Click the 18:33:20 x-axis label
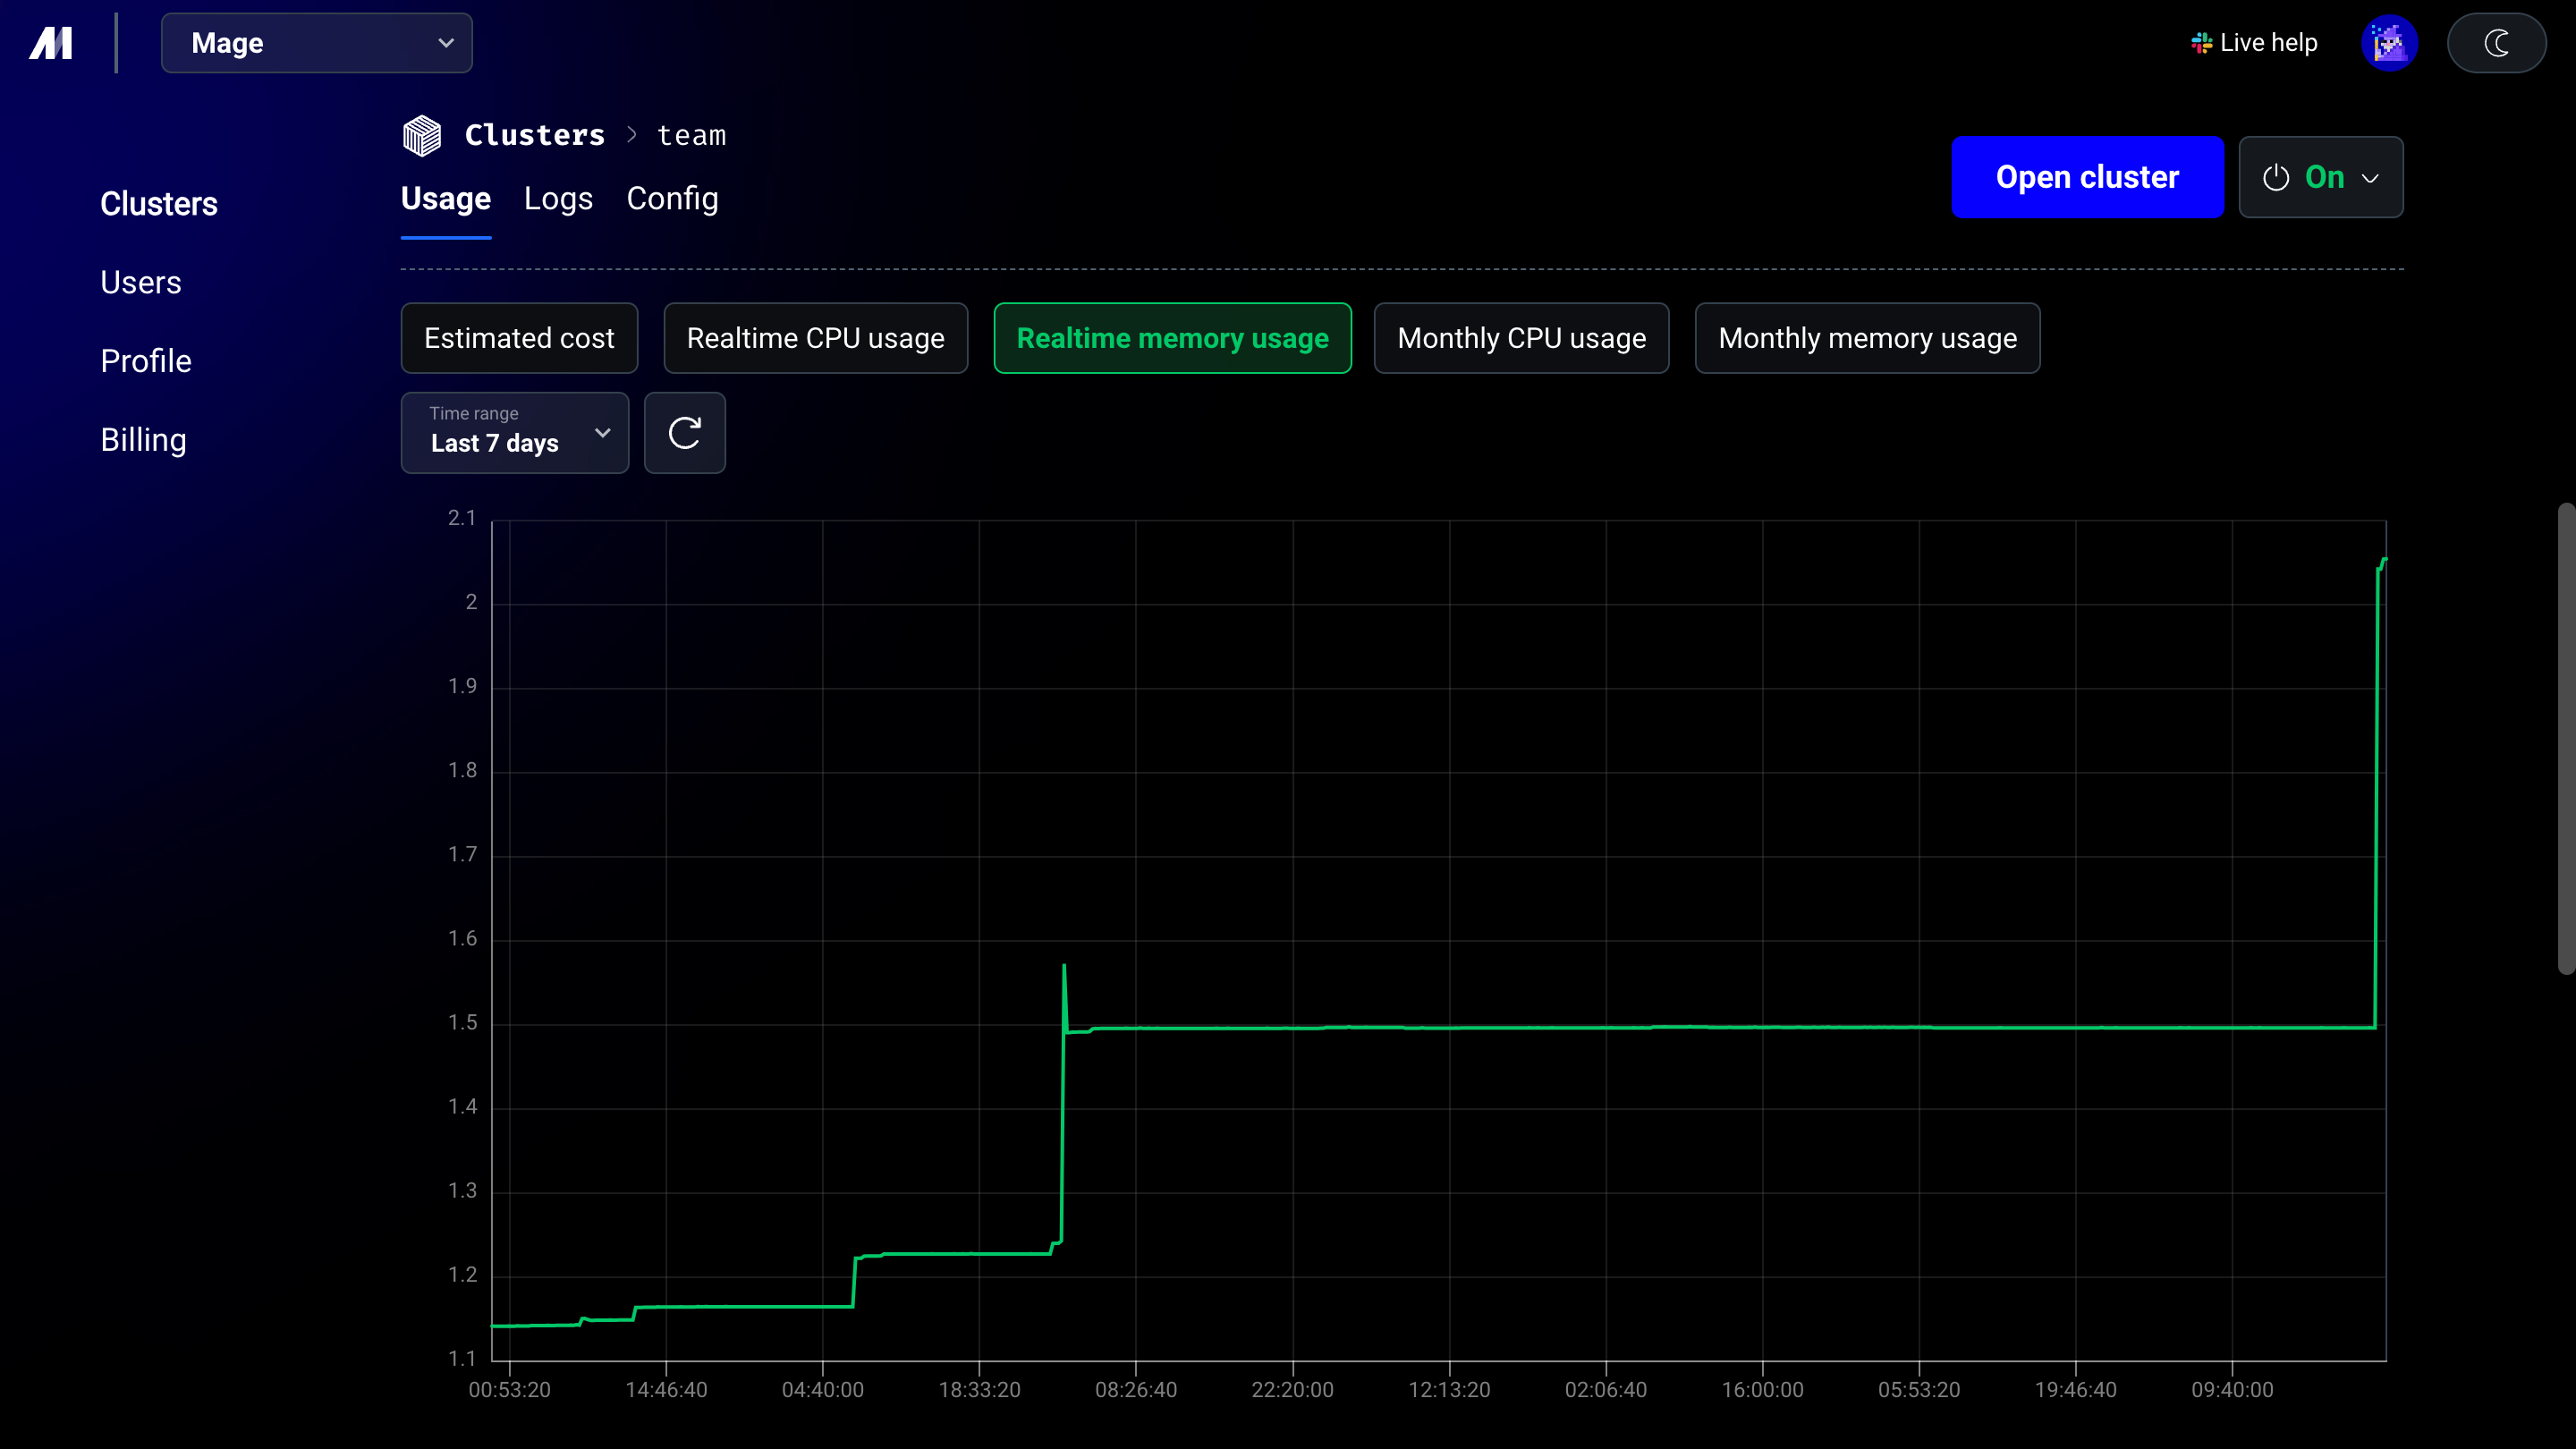 (x=980, y=1390)
